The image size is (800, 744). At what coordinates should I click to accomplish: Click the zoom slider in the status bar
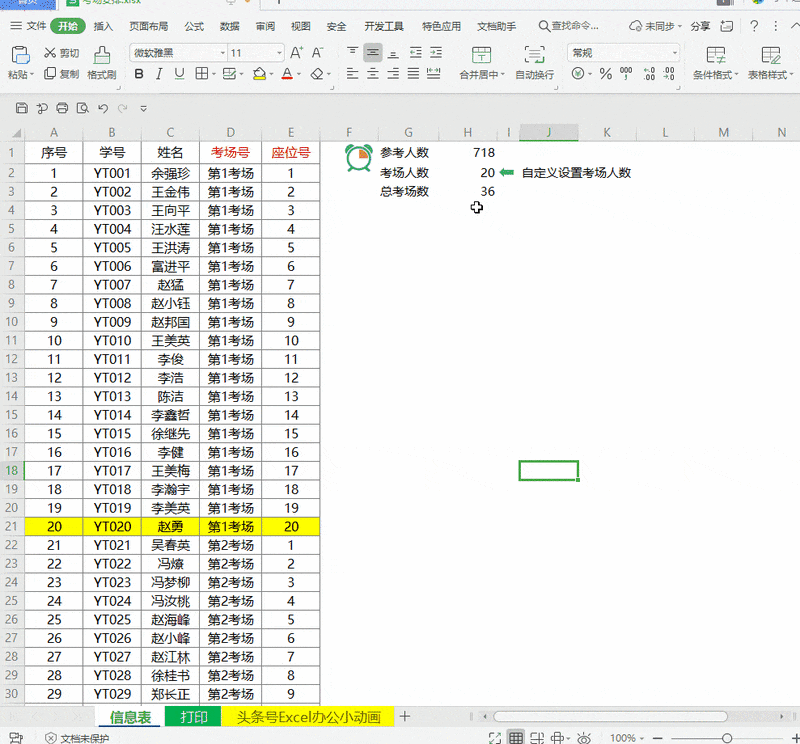tap(726, 738)
